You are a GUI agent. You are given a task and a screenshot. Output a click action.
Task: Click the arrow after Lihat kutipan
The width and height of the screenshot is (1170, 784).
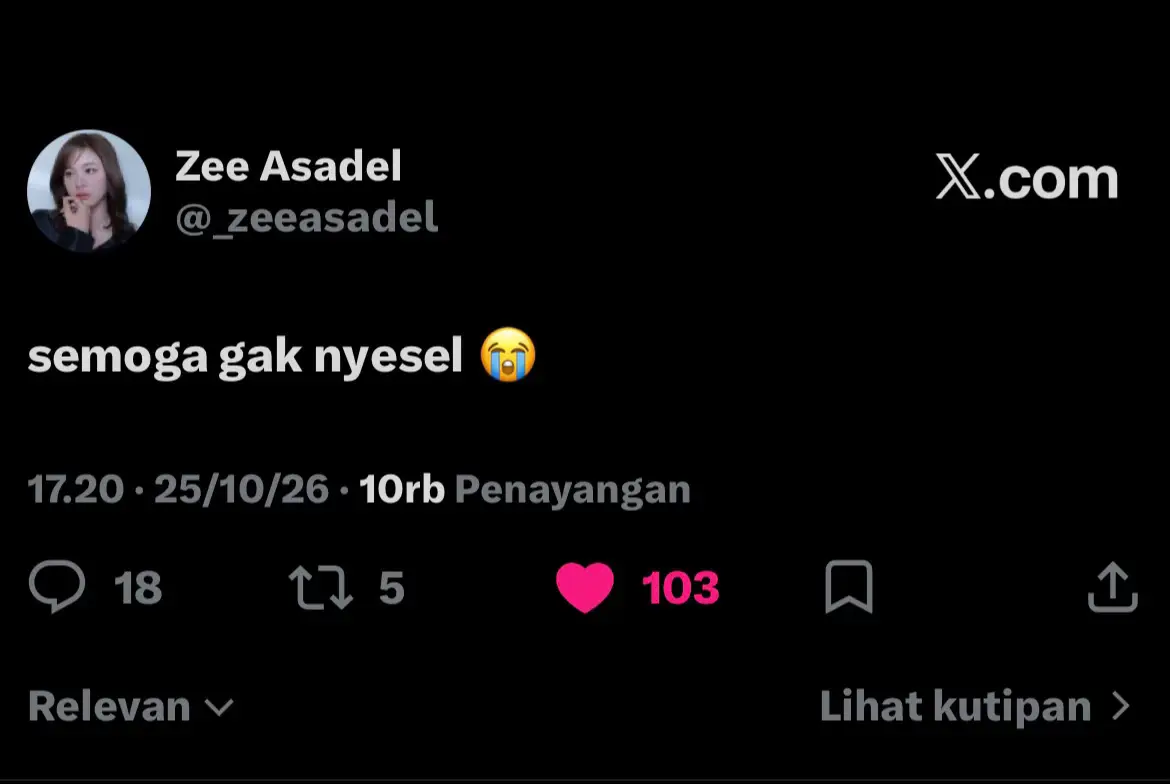[x=1121, y=706]
